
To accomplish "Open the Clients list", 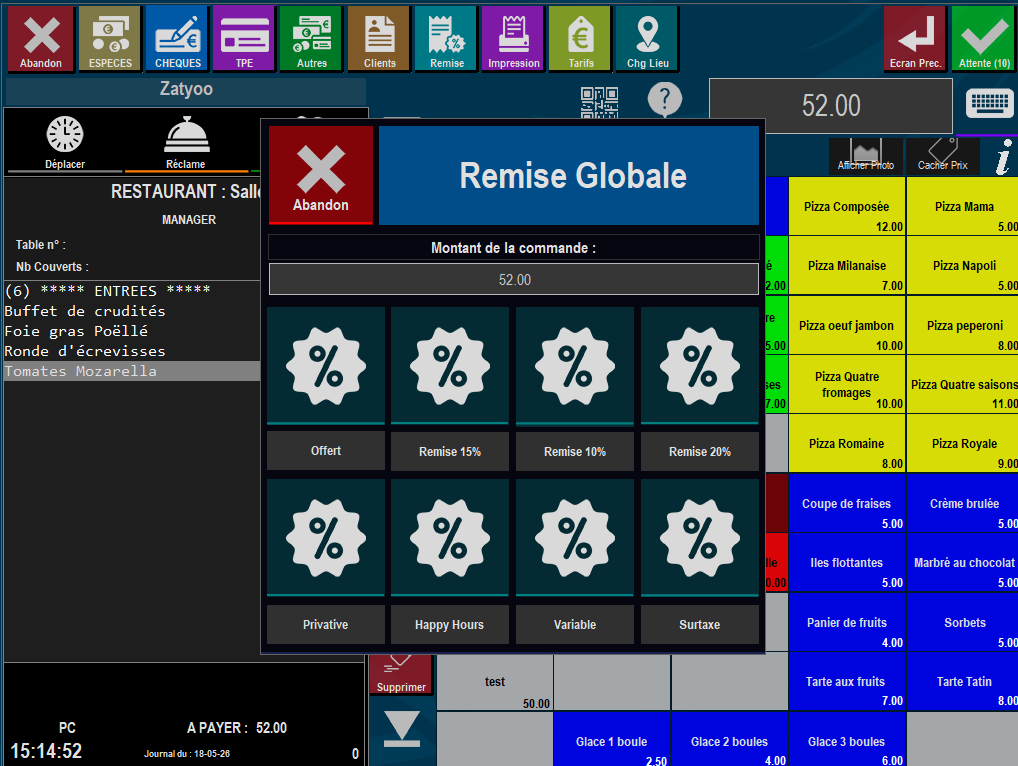I will tap(379, 39).
